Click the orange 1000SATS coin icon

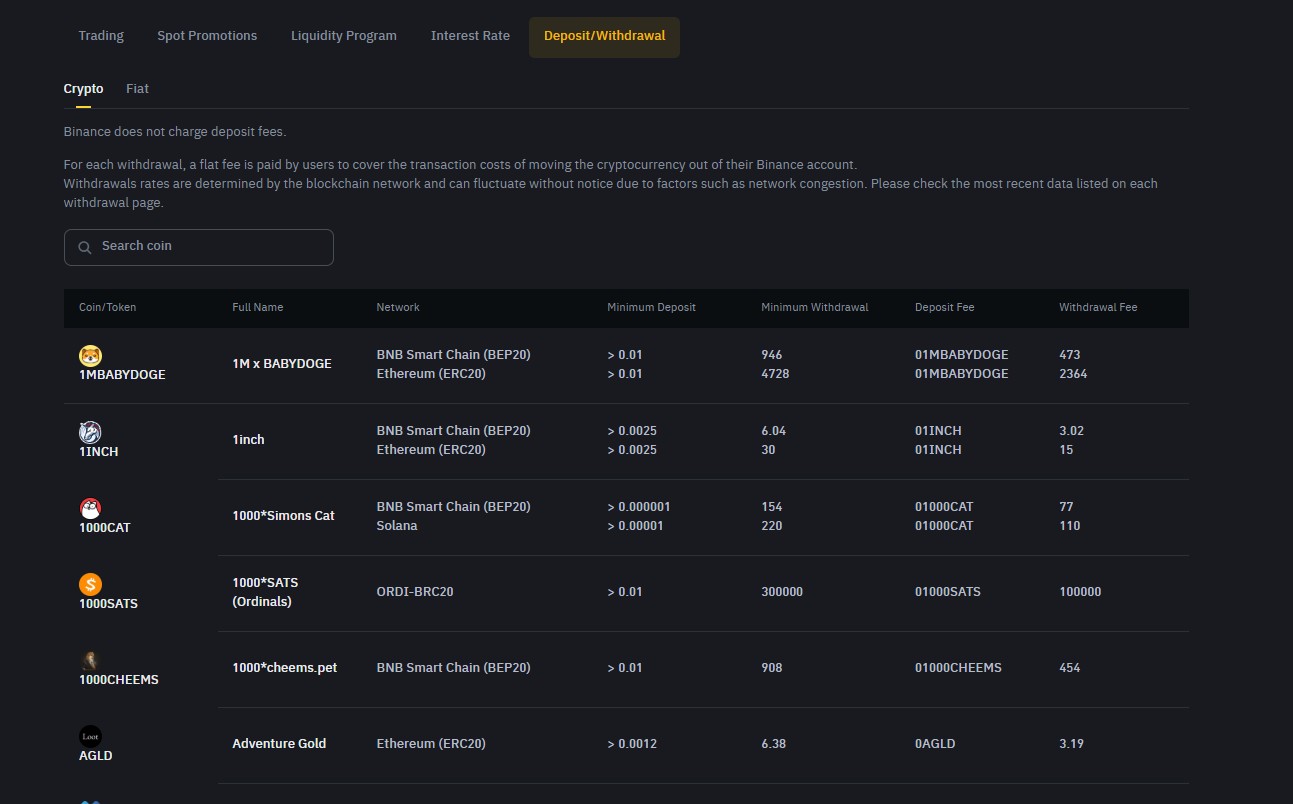tap(90, 584)
